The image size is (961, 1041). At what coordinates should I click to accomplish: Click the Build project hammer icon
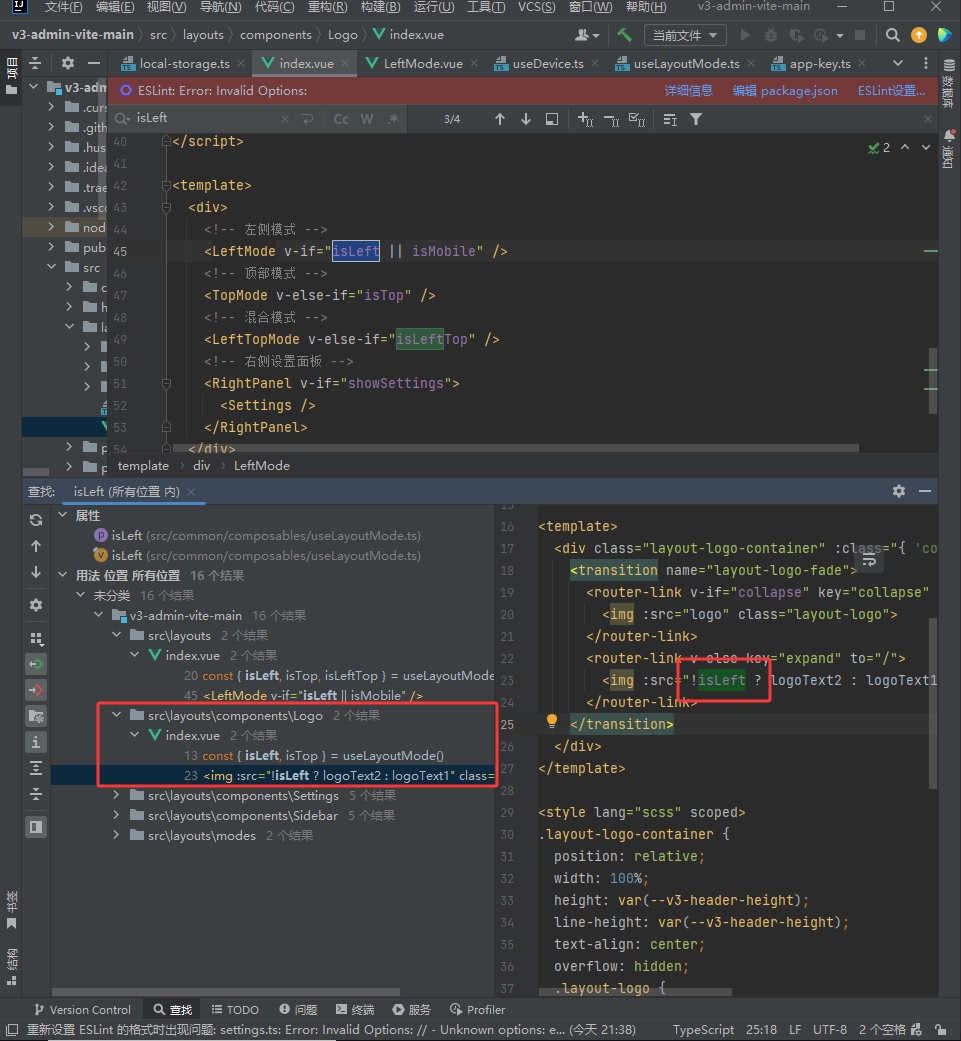click(x=624, y=35)
